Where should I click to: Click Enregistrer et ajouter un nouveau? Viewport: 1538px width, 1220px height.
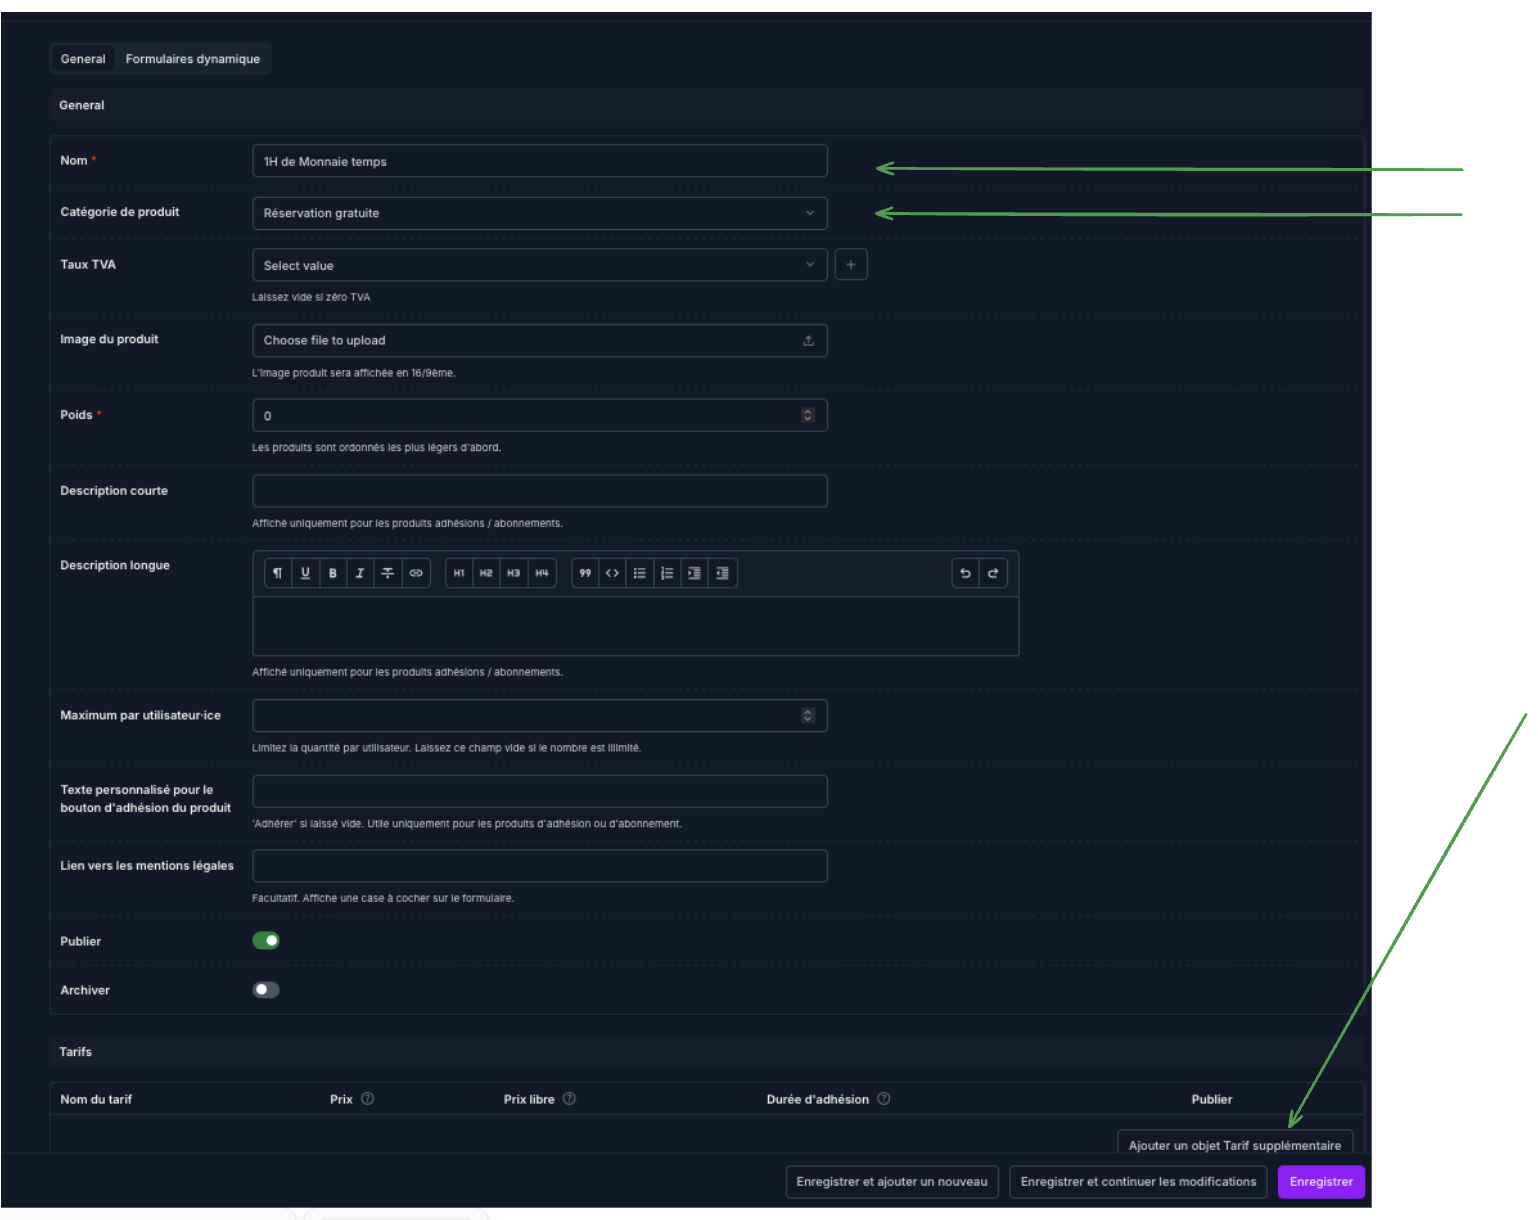pyautogui.click(x=891, y=1182)
